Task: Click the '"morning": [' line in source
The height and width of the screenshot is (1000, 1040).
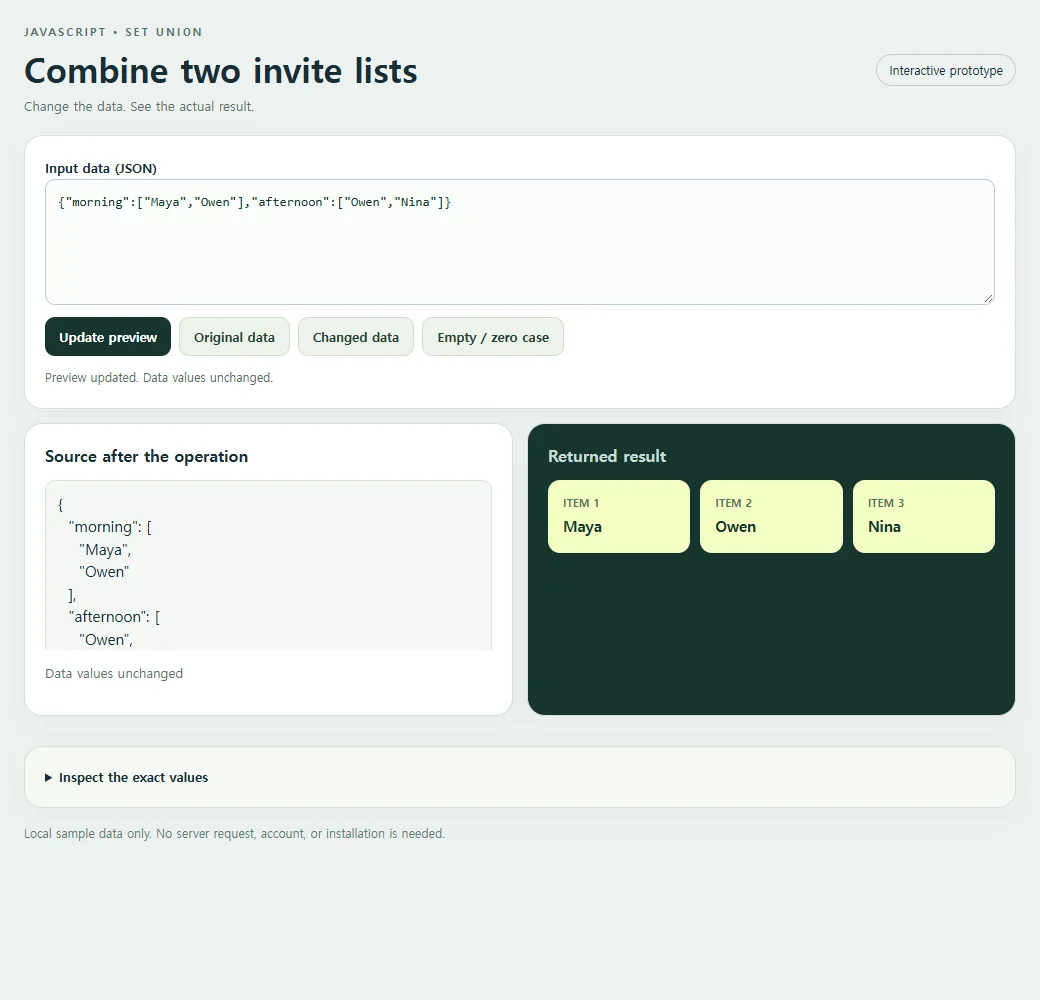Action: tap(110, 527)
